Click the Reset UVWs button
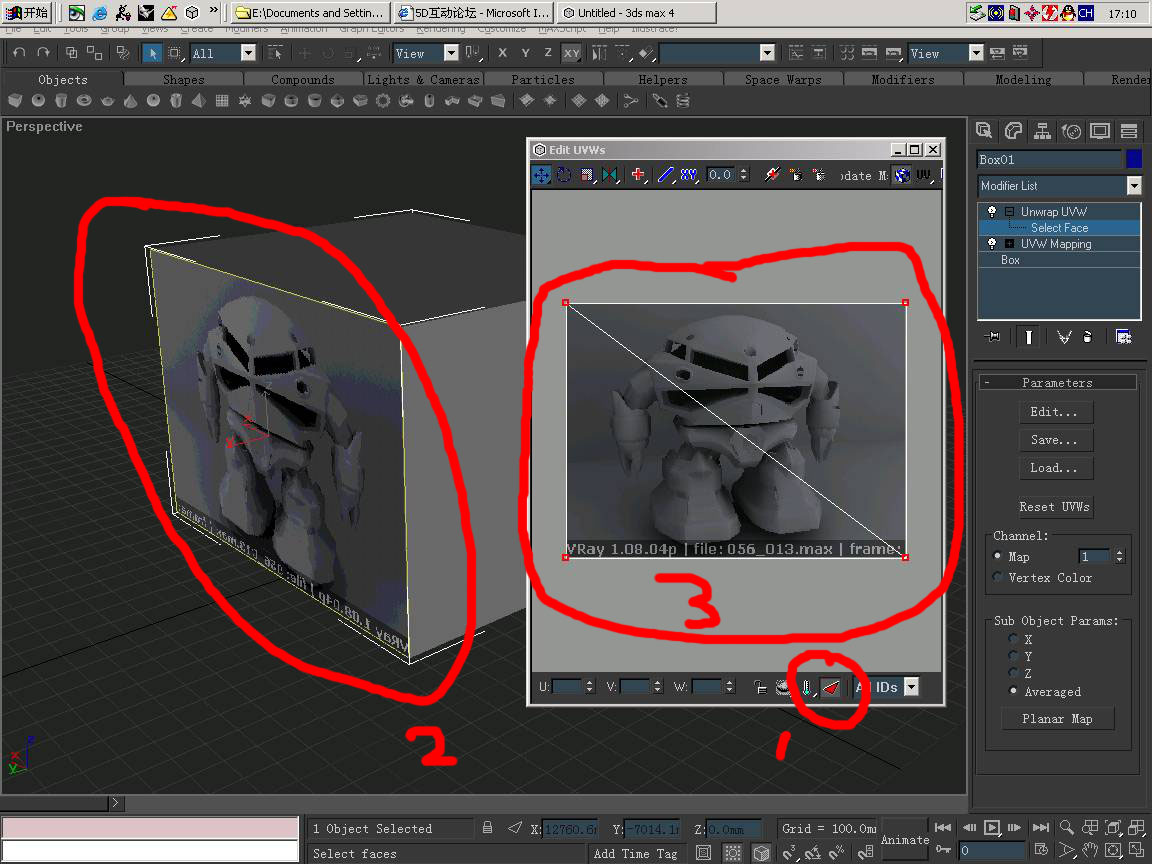The height and width of the screenshot is (864, 1152). [1054, 507]
